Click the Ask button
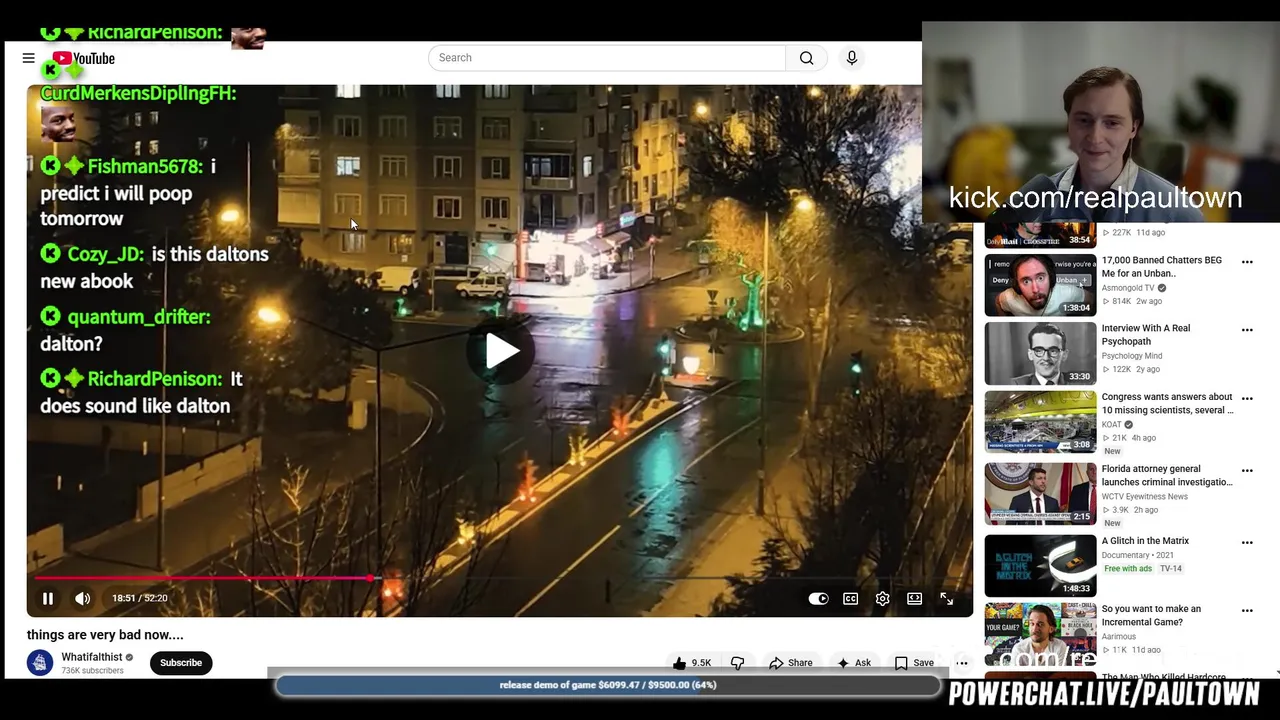 coord(854,663)
